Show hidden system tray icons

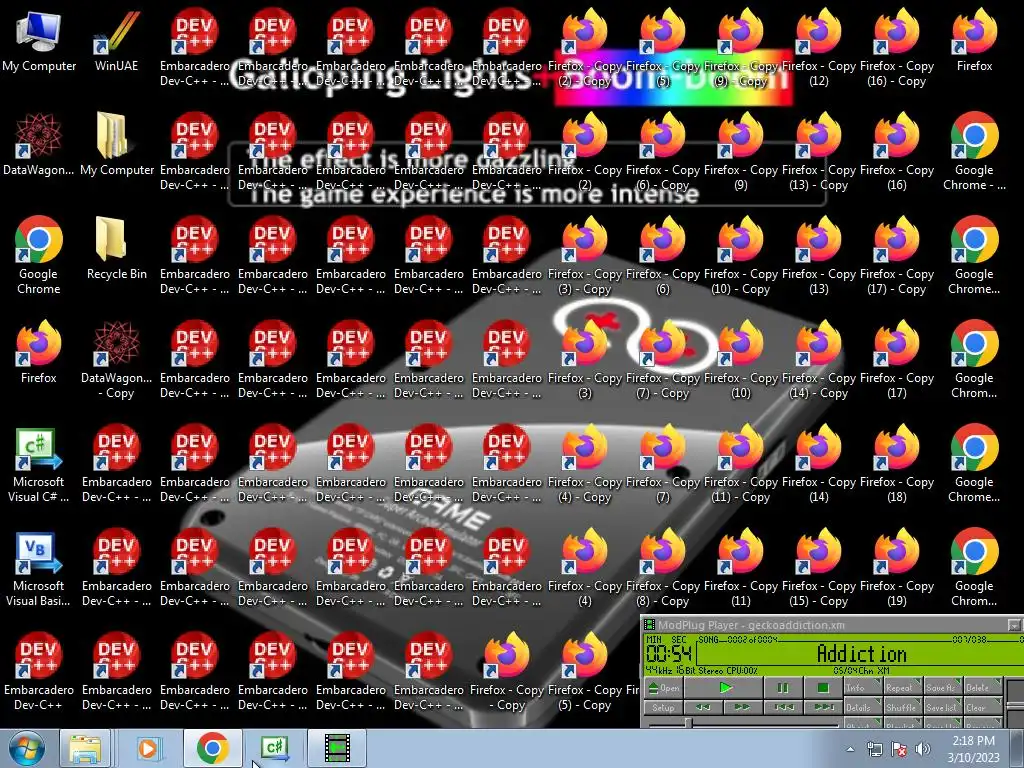point(850,749)
